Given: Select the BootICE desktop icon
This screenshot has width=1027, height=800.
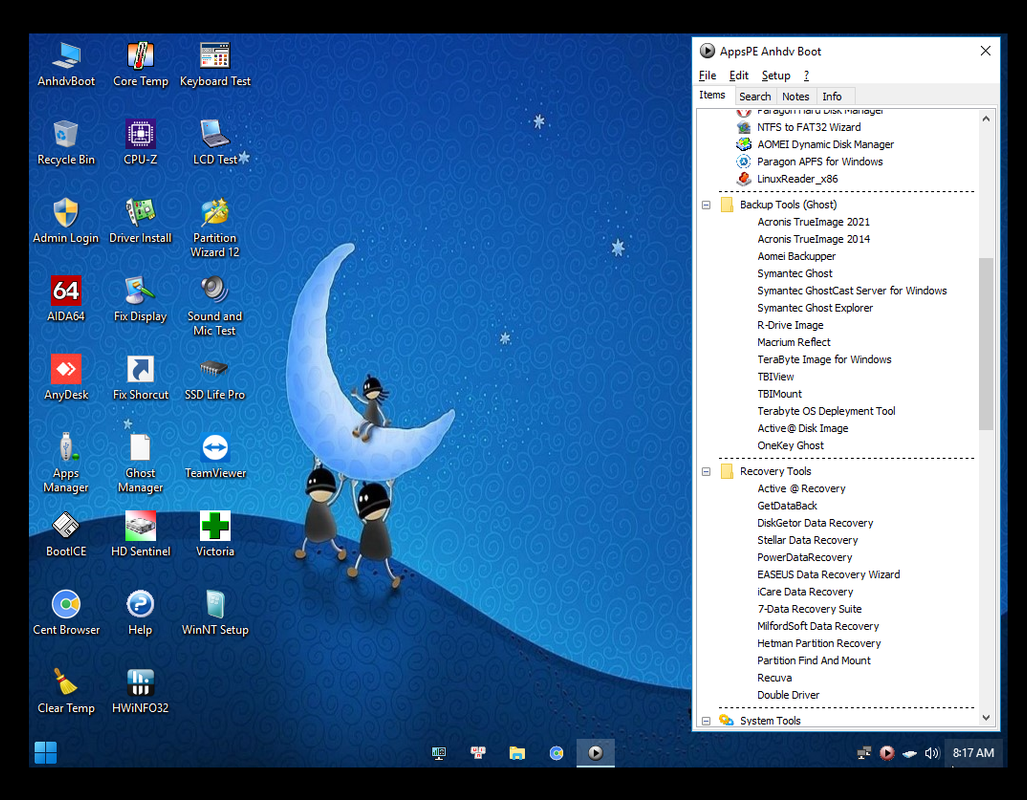Looking at the screenshot, I should [x=66, y=535].
